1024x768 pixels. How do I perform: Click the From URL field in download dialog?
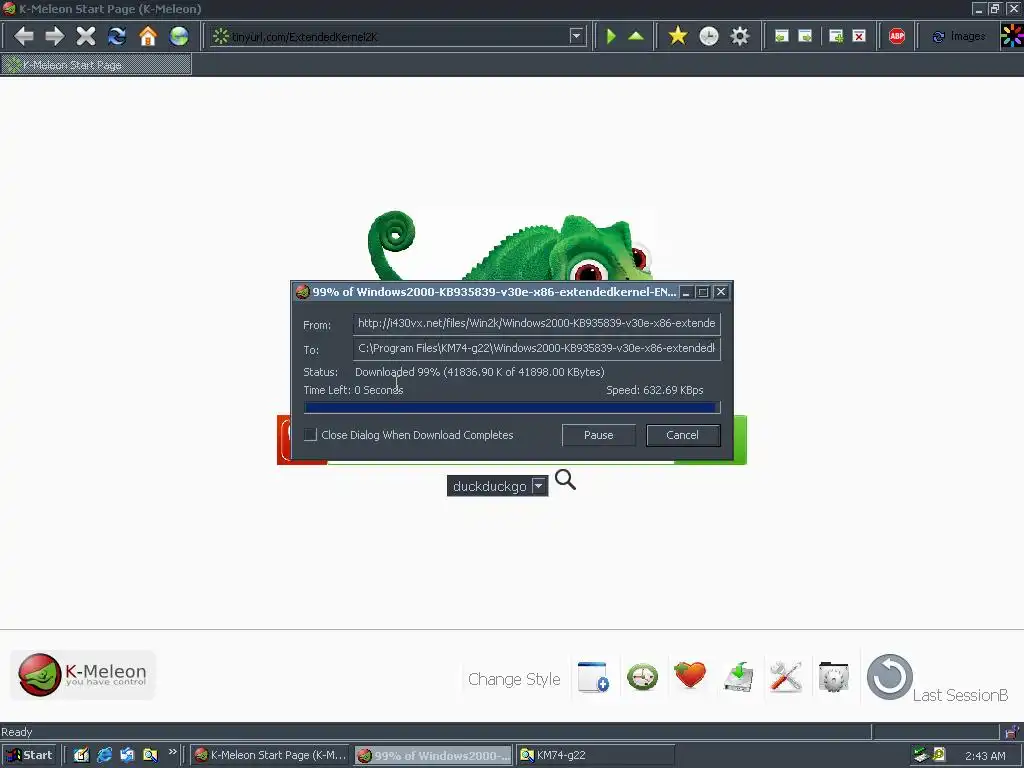tap(536, 323)
